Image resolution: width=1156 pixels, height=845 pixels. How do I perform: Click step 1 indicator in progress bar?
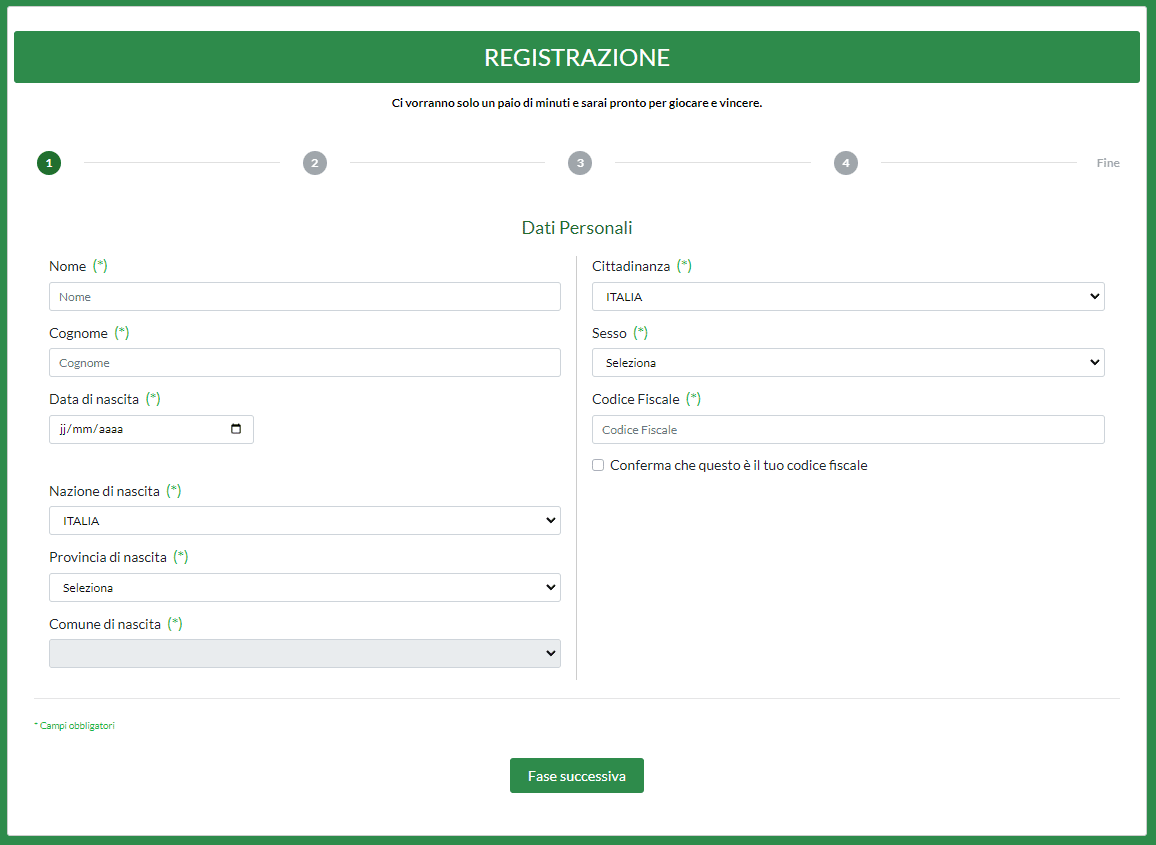(x=48, y=163)
